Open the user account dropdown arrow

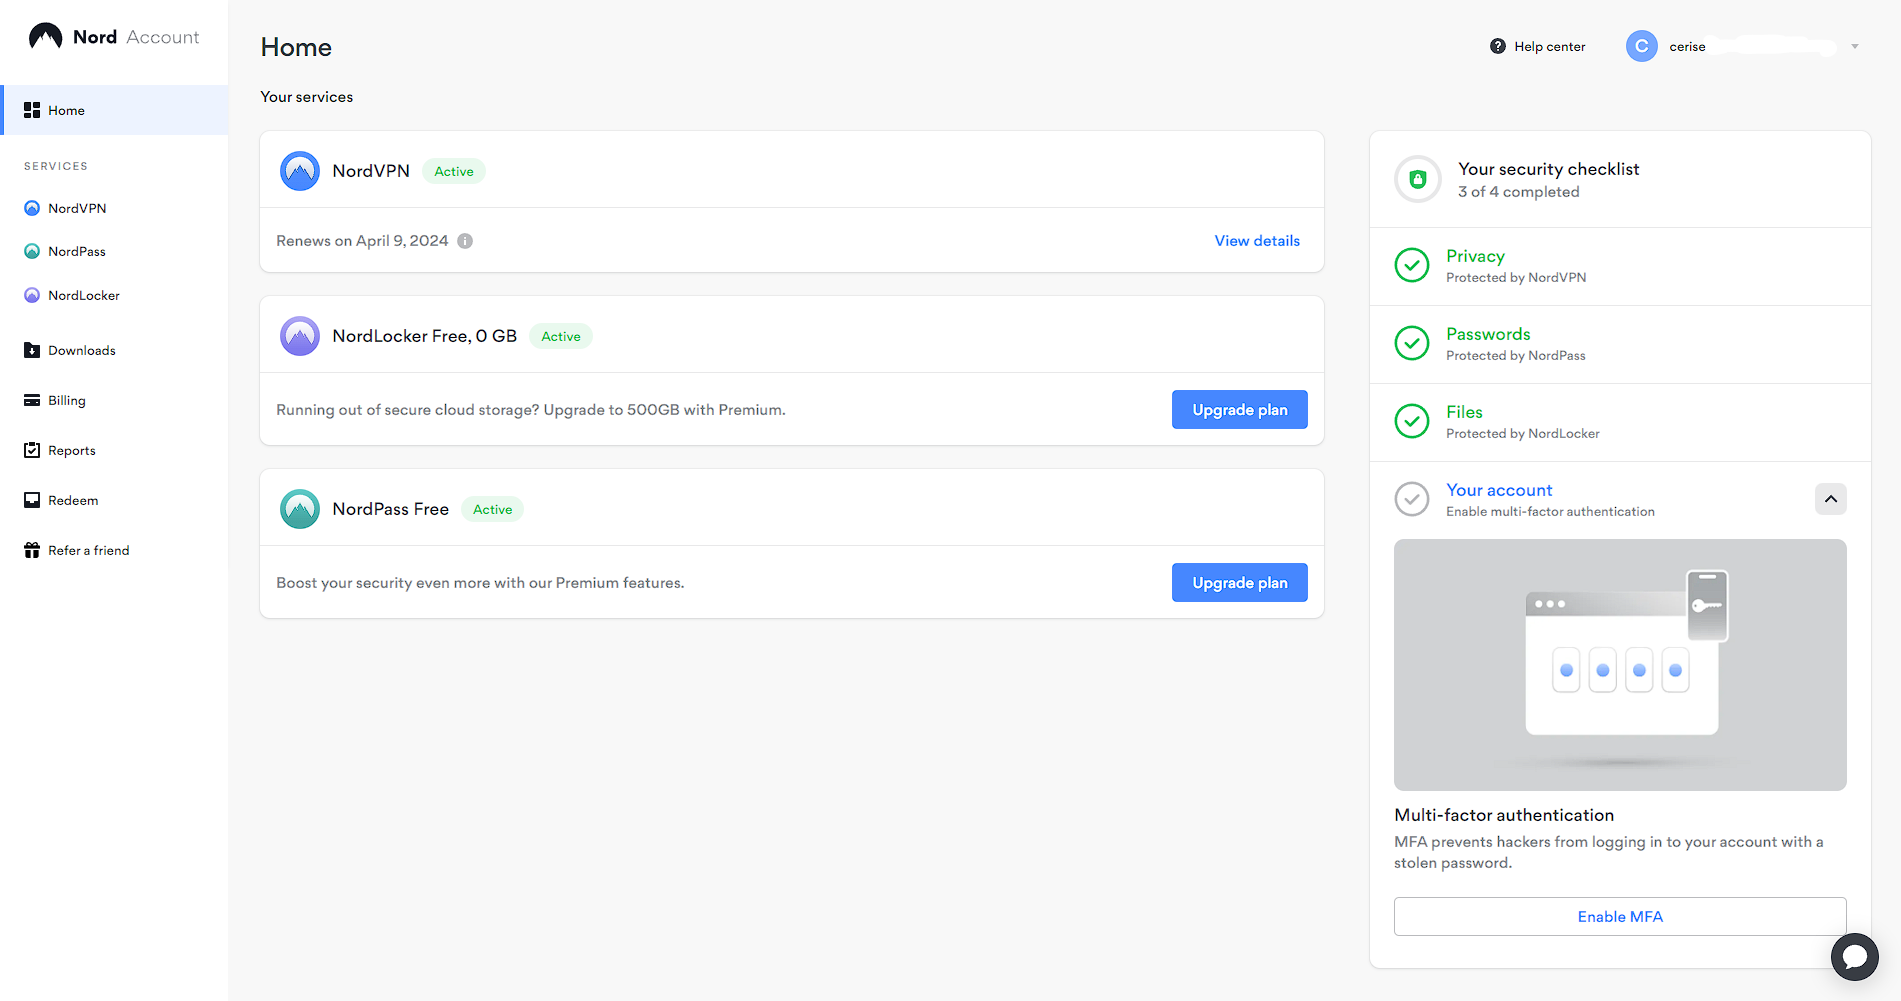pos(1855,47)
